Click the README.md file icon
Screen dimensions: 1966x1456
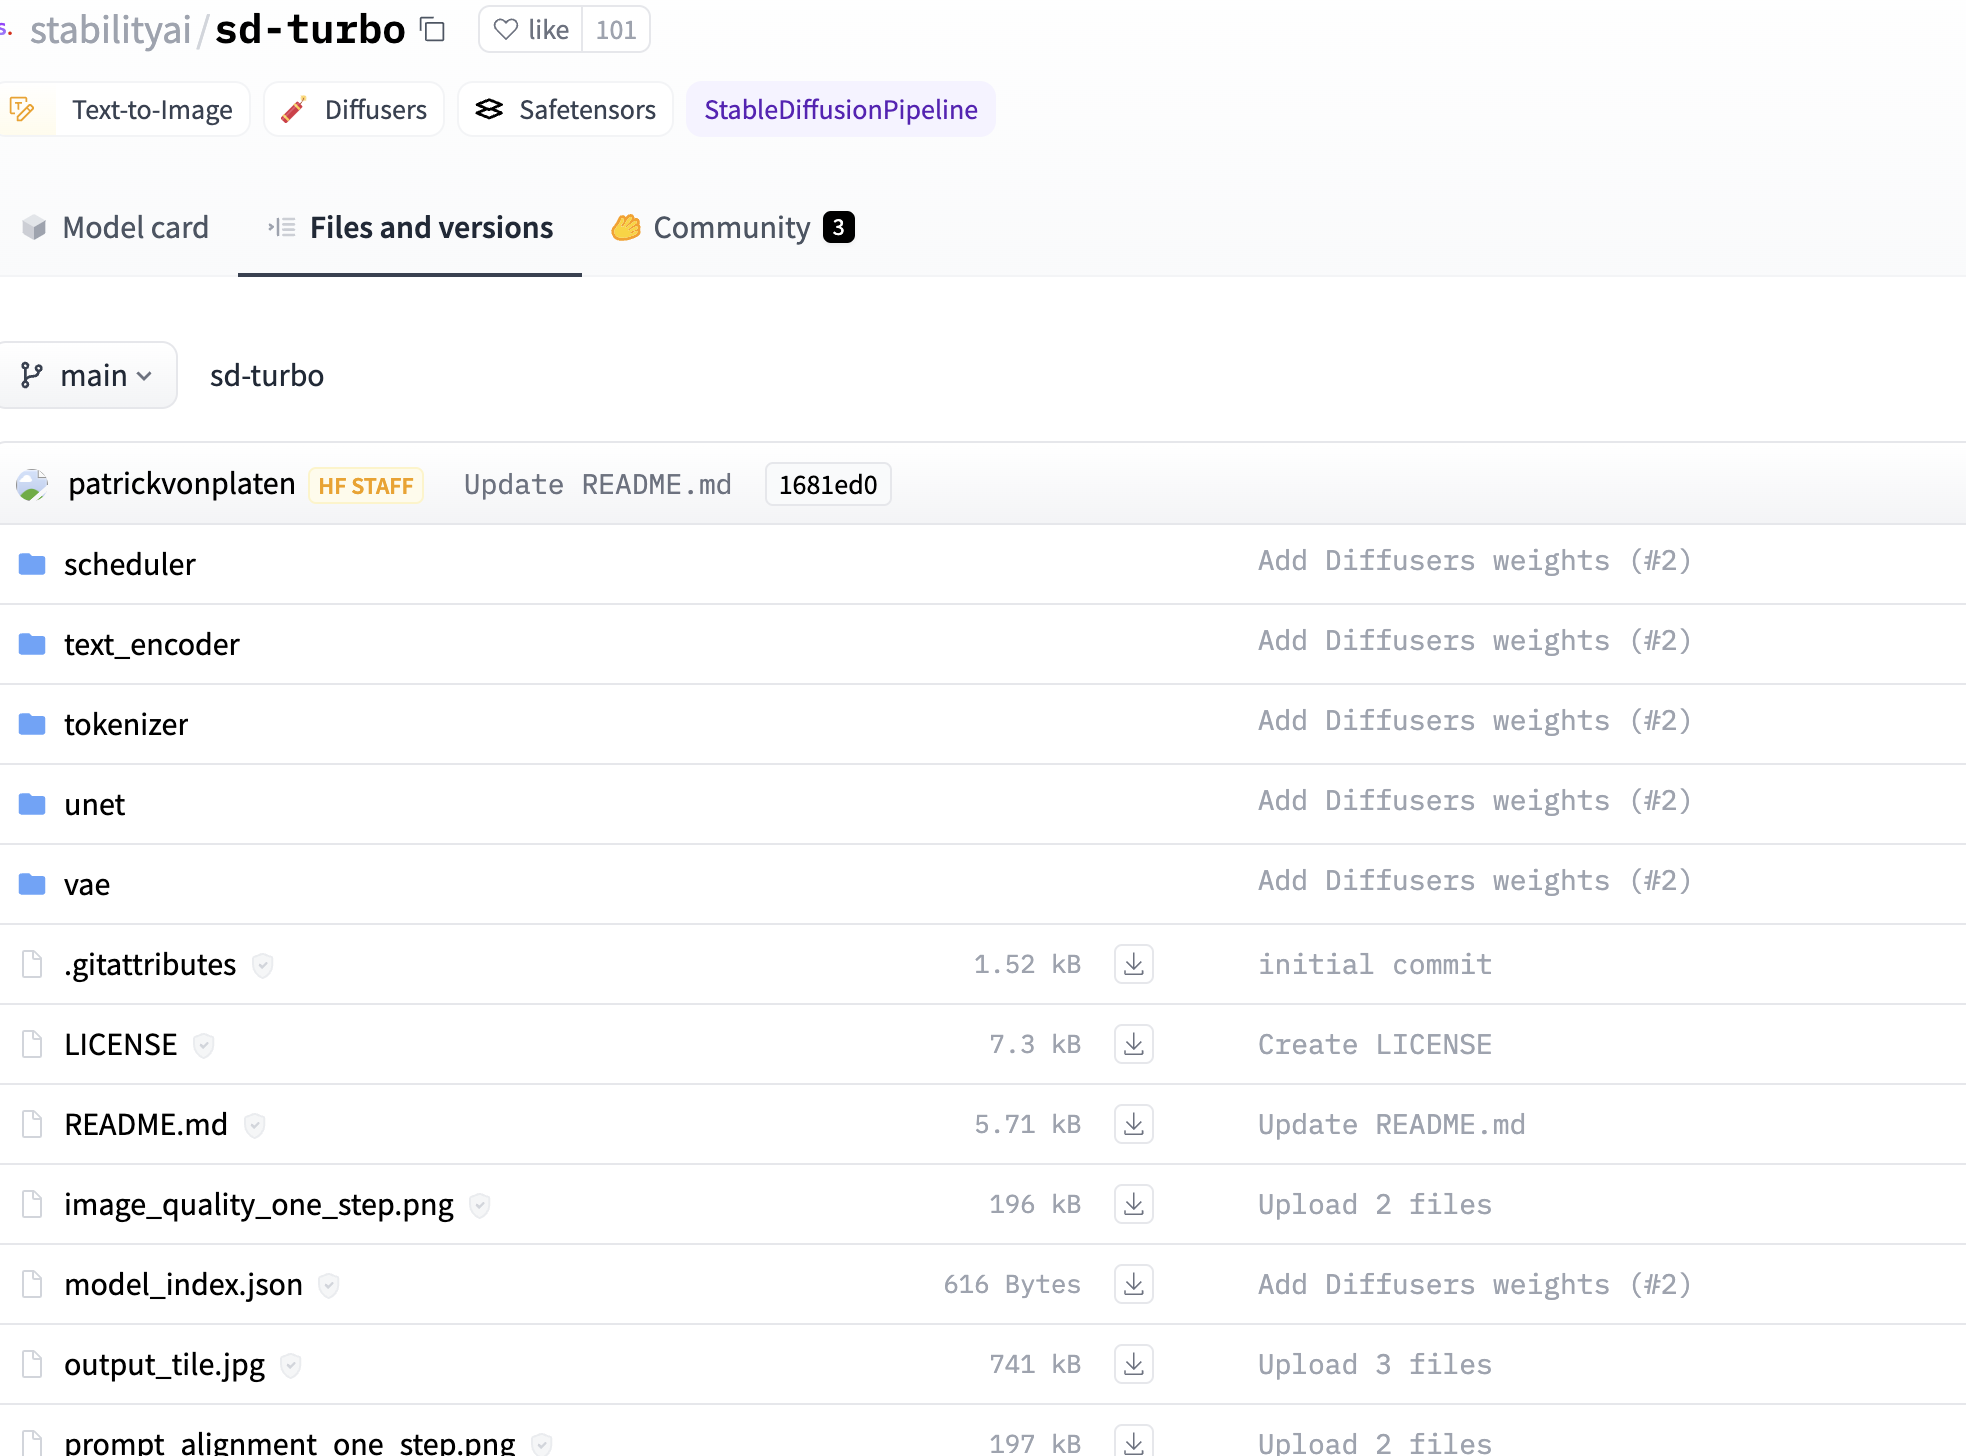coord(32,1125)
